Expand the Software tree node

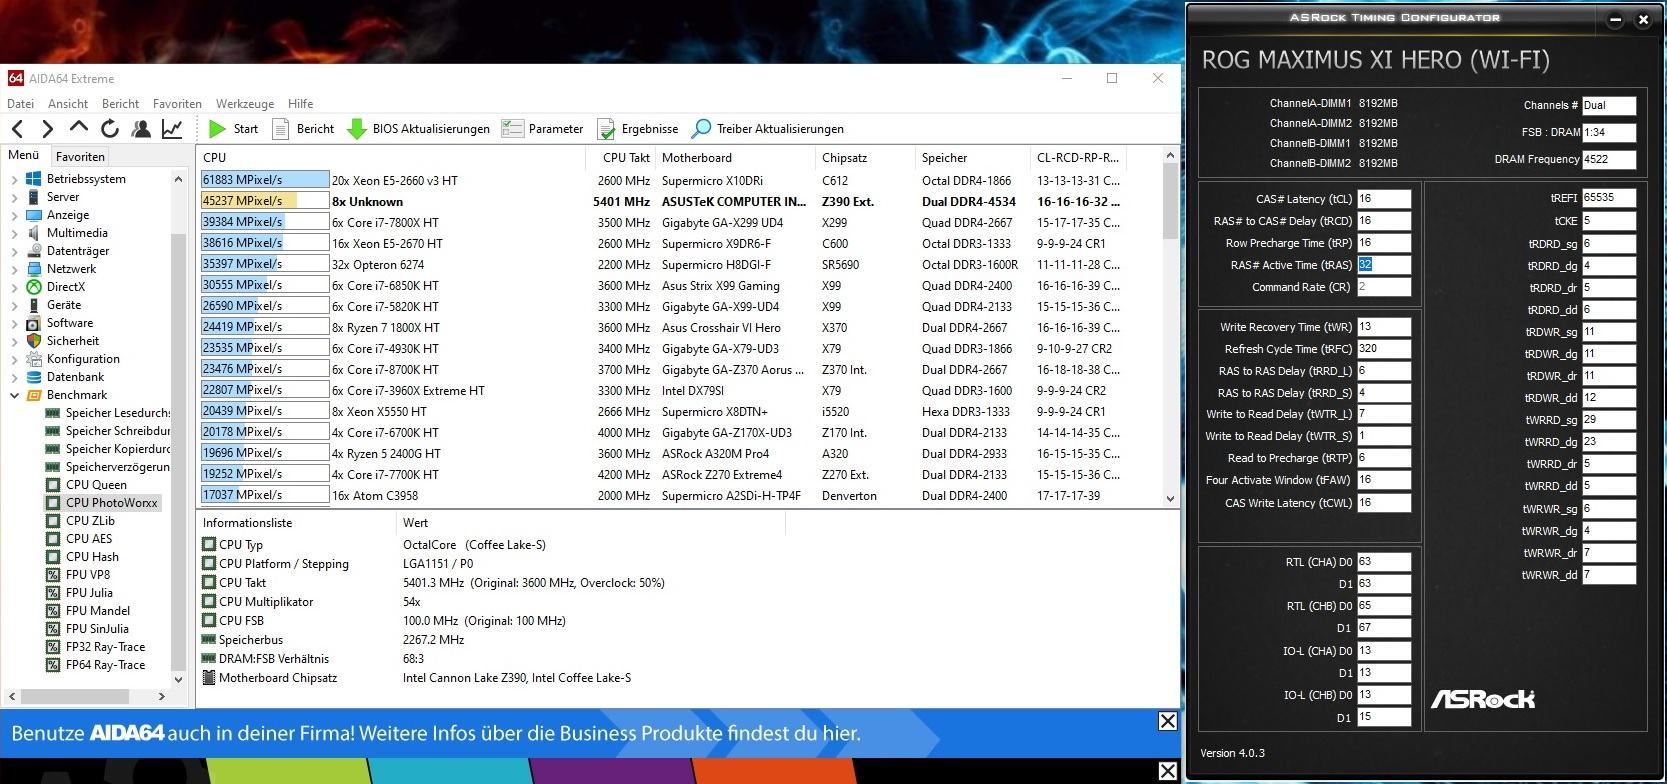point(14,323)
